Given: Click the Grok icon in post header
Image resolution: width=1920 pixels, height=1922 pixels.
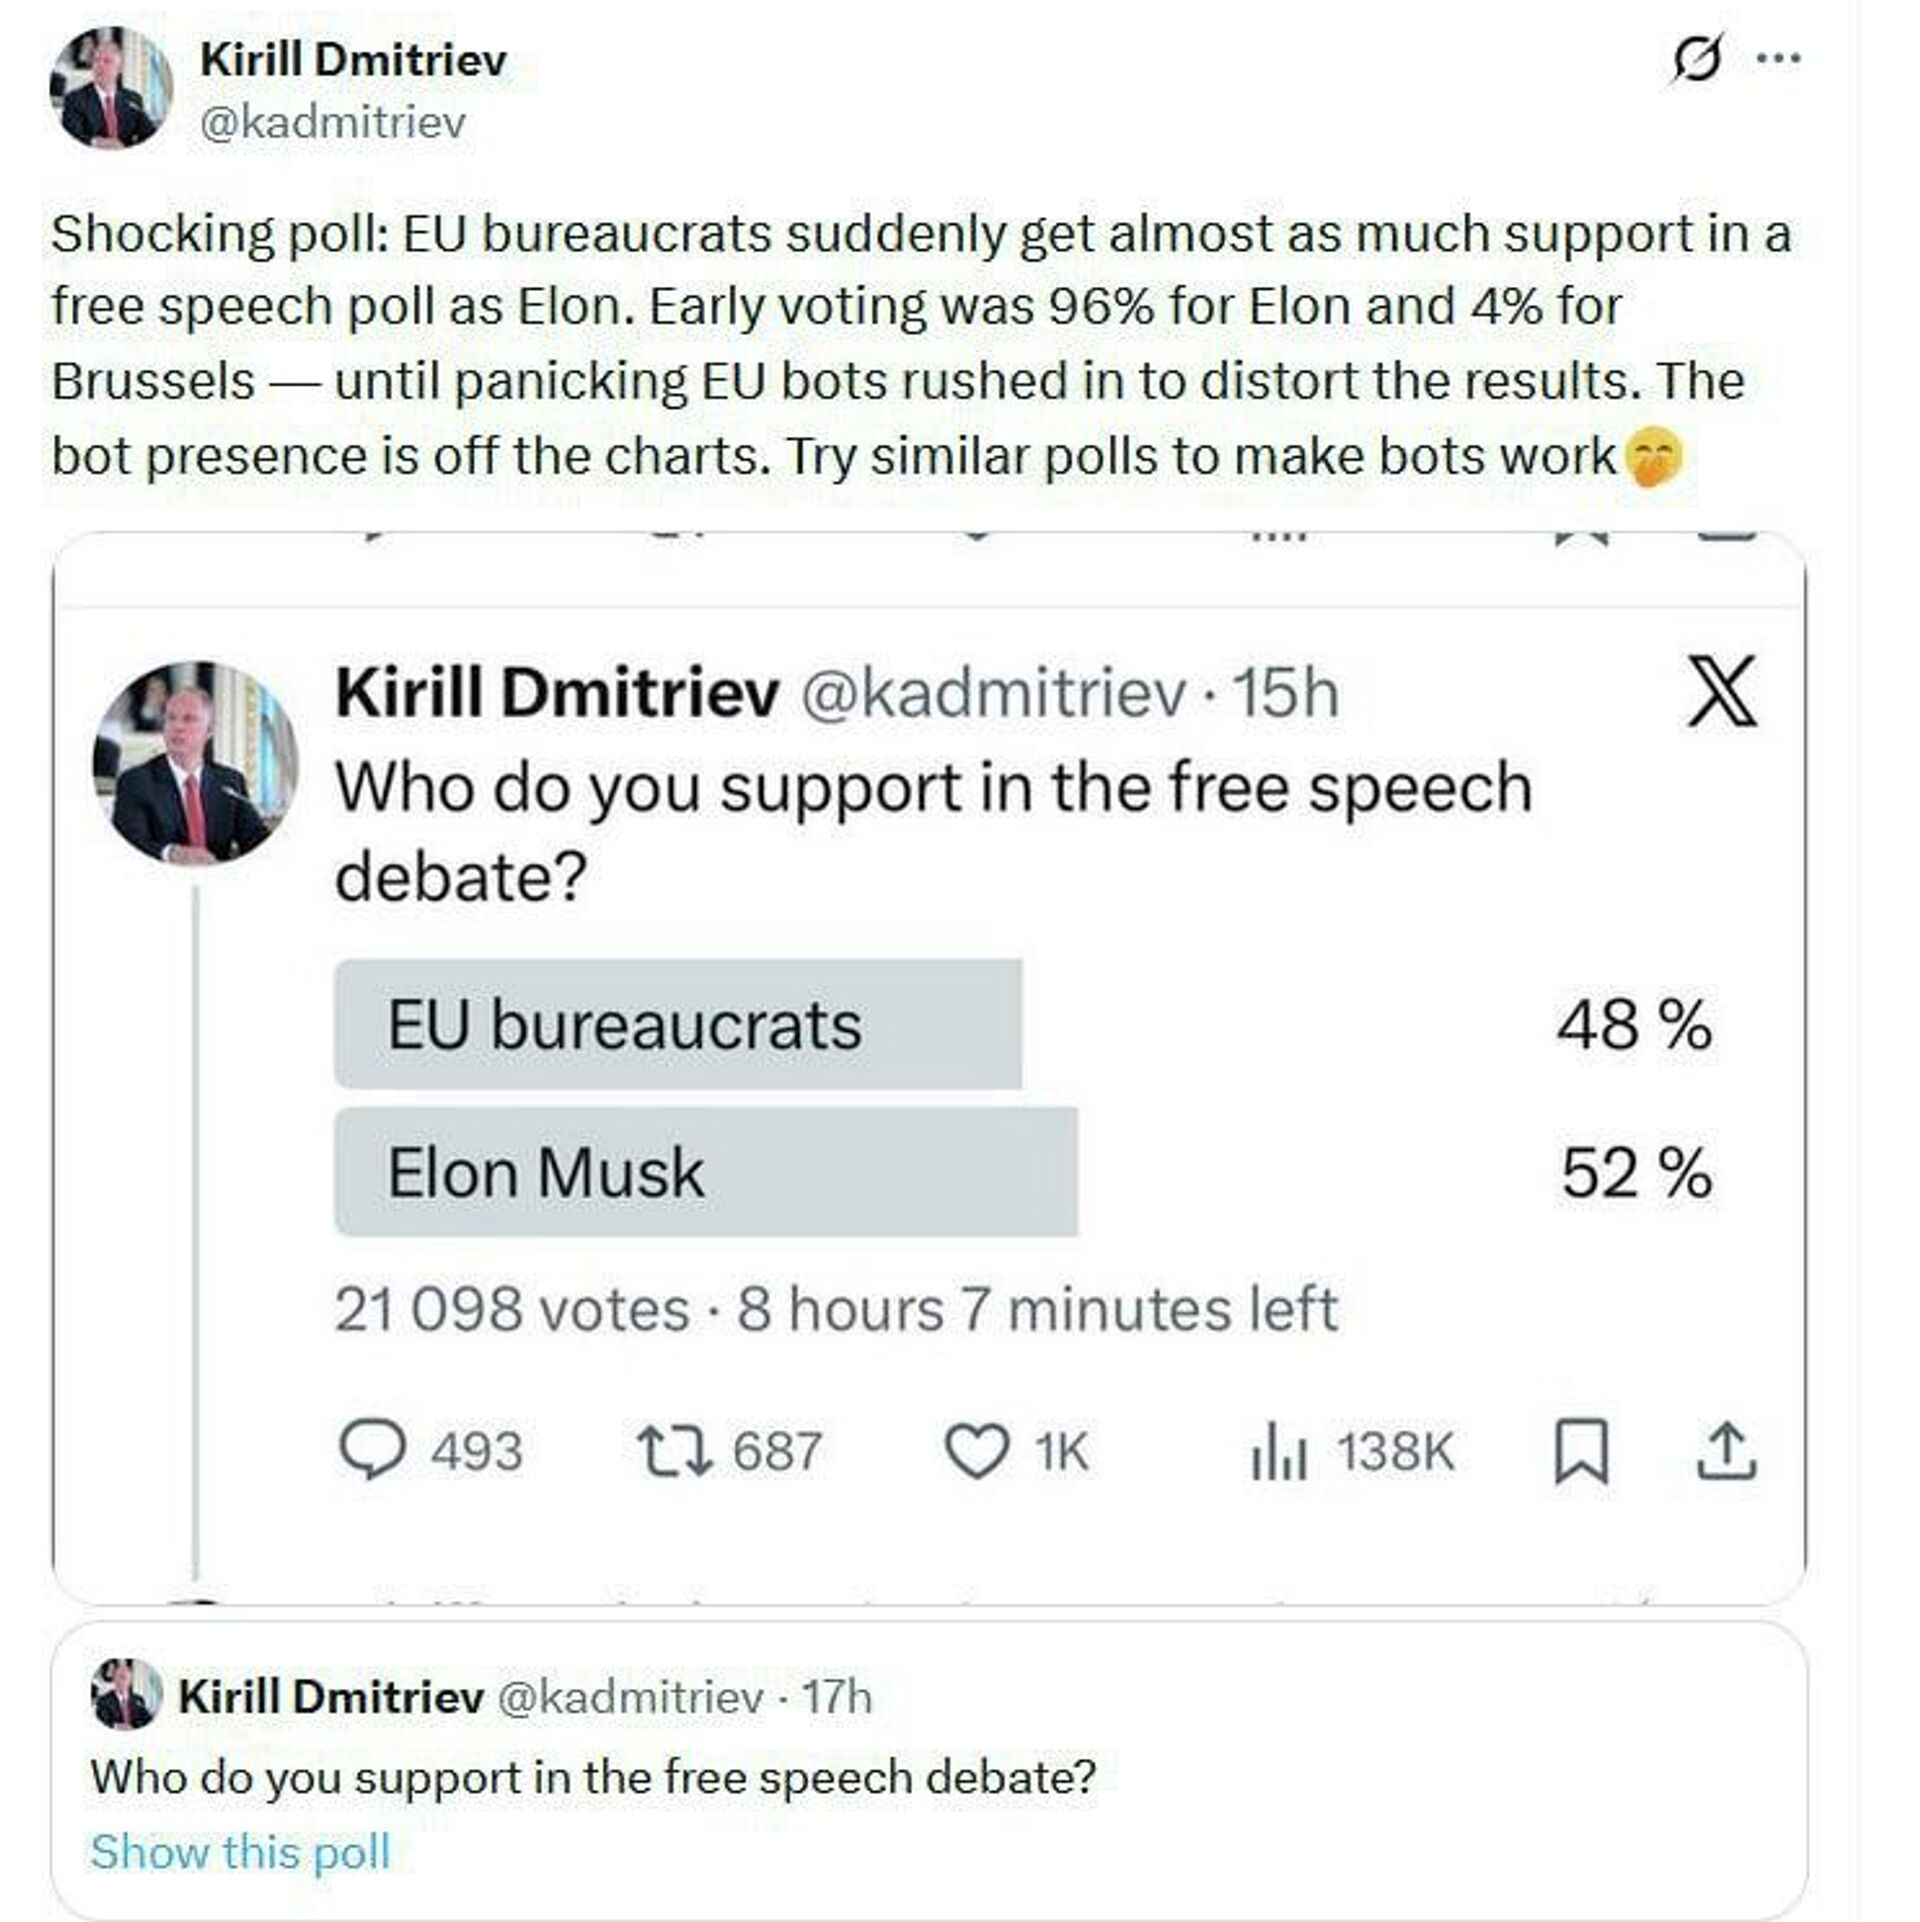Looking at the screenshot, I should (1696, 60).
